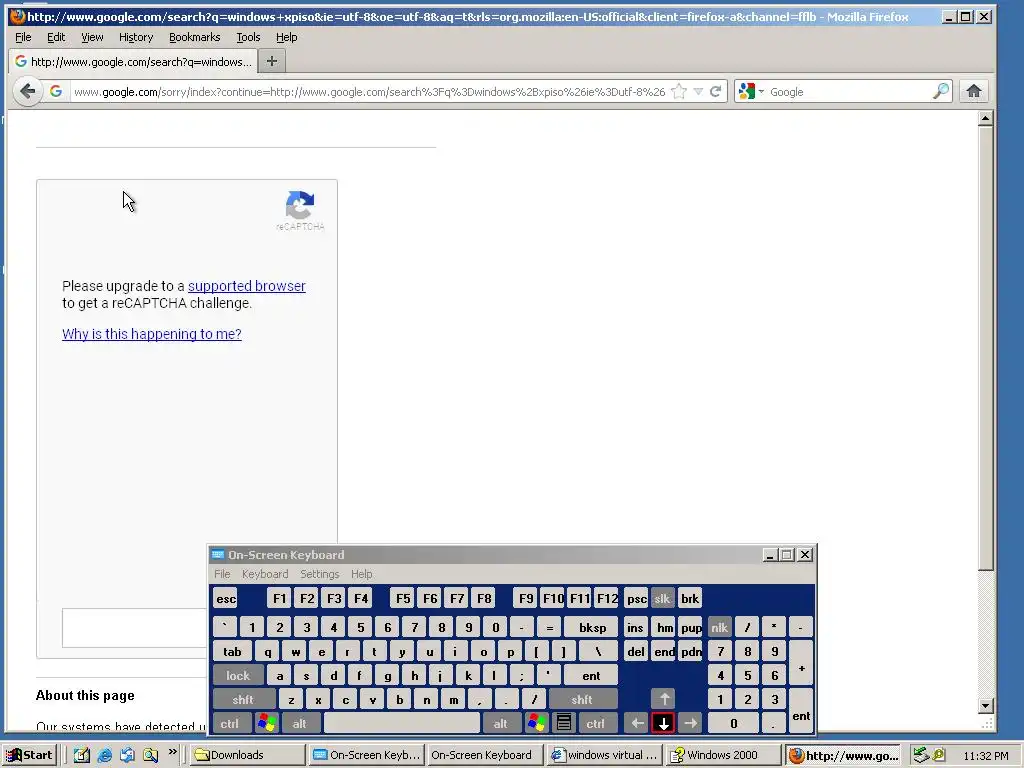Switch to windows virtual taskbar button

[x=605, y=755]
